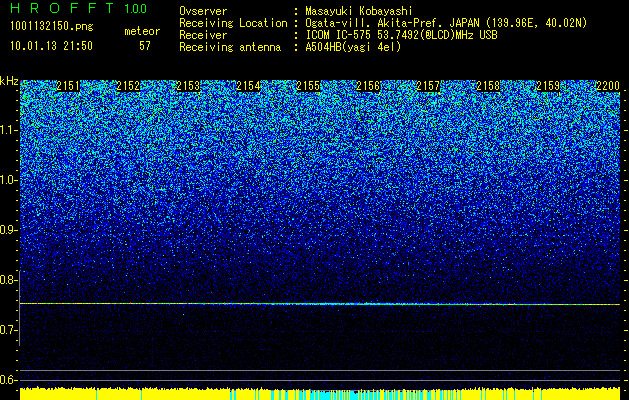Viewport: 629px width, 400px height.
Task: Click the 2151 time marker
Action: click(x=68, y=86)
